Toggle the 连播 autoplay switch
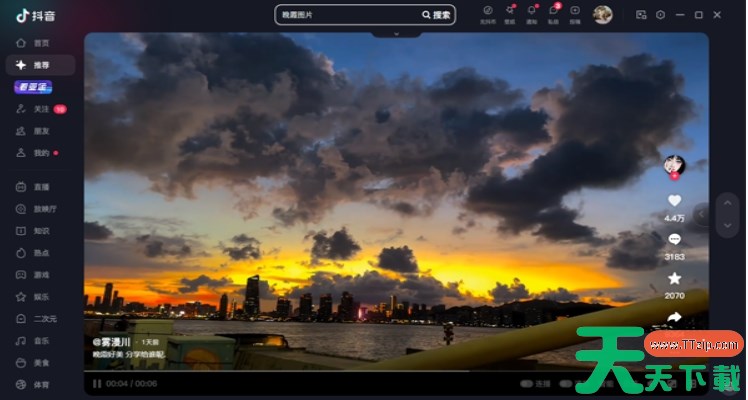 click(x=526, y=384)
